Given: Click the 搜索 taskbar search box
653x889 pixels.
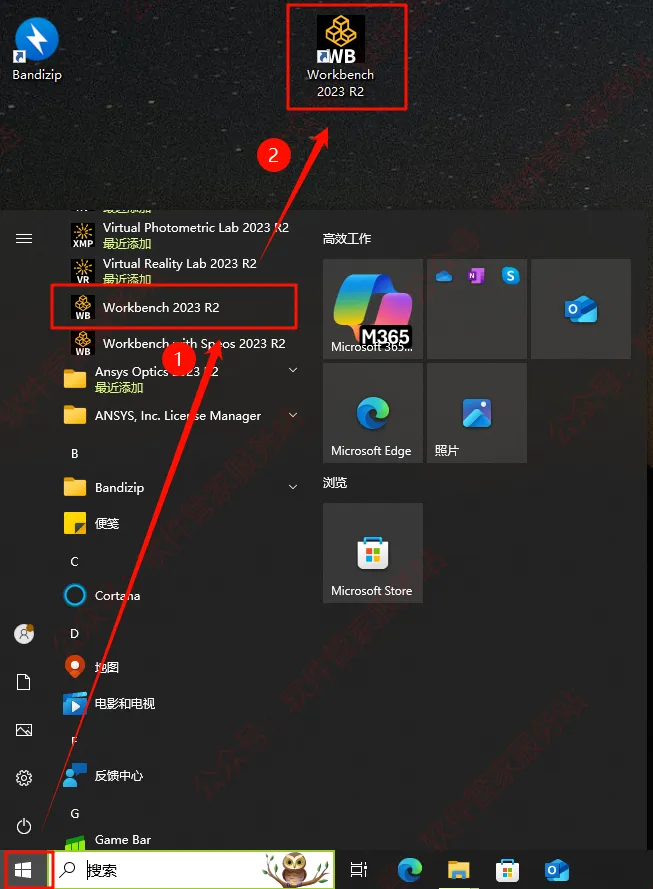Looking at the screenshot, I should tap(194, 869).
